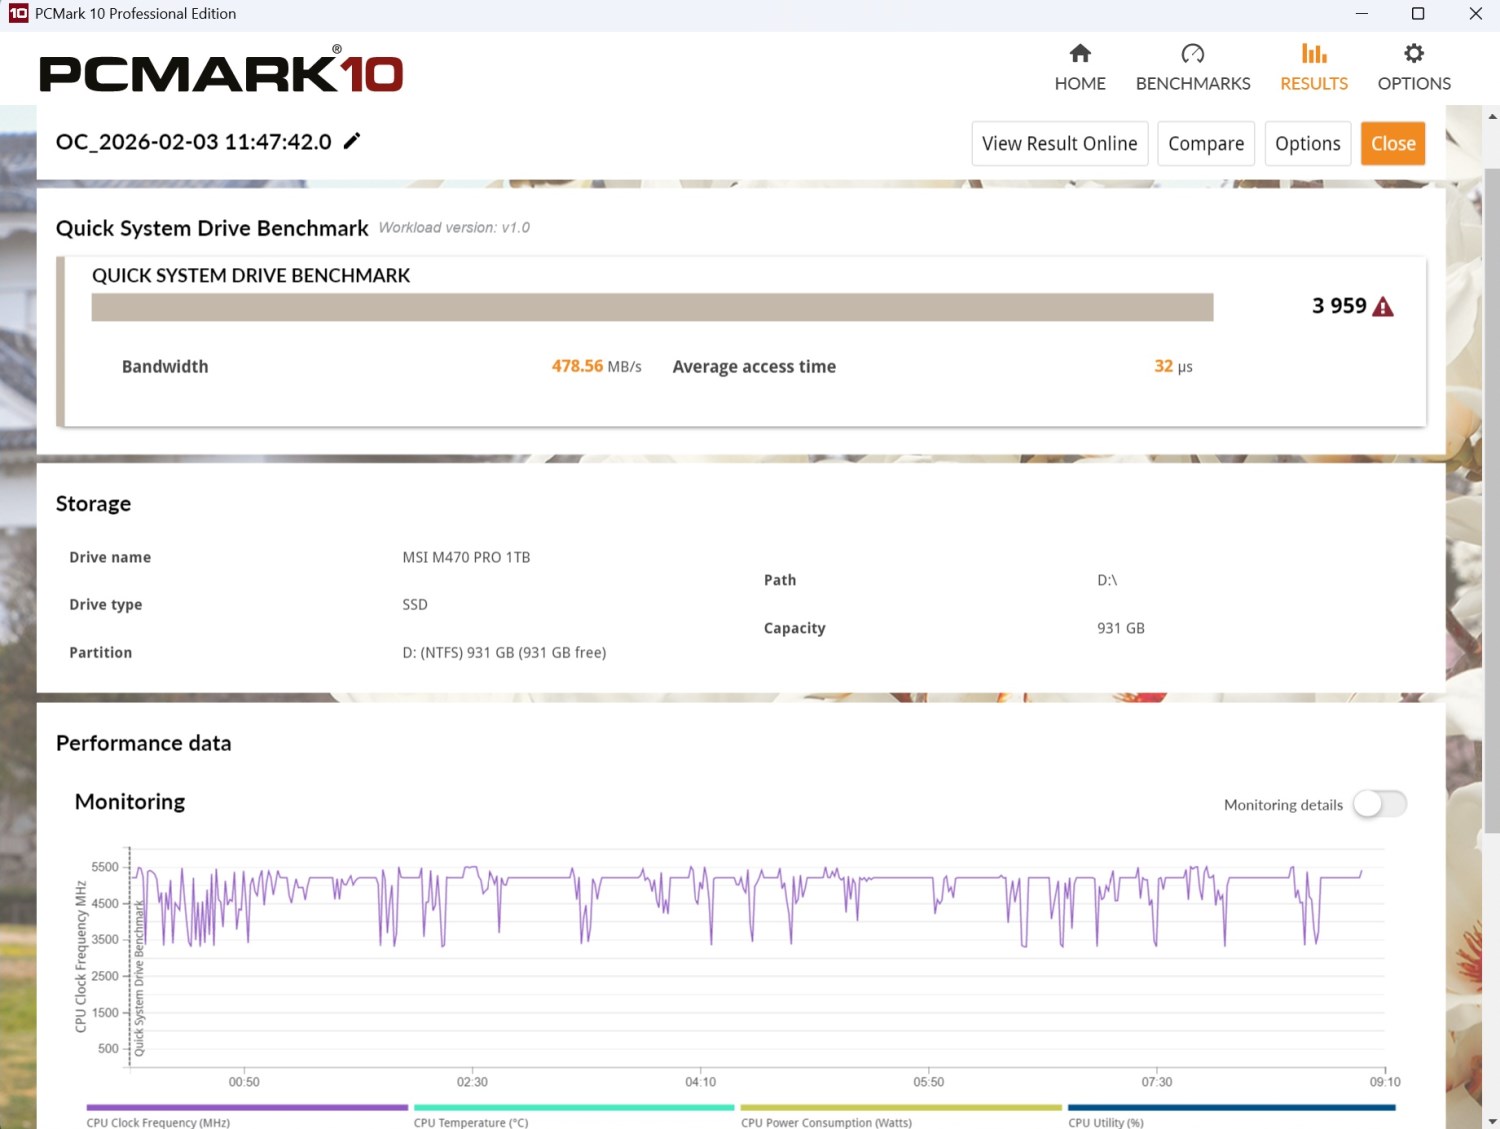Viewport: 1500px width, 1129px height.
Task: Click the 02:30 time label on chart
Action: coord(472,1082)
